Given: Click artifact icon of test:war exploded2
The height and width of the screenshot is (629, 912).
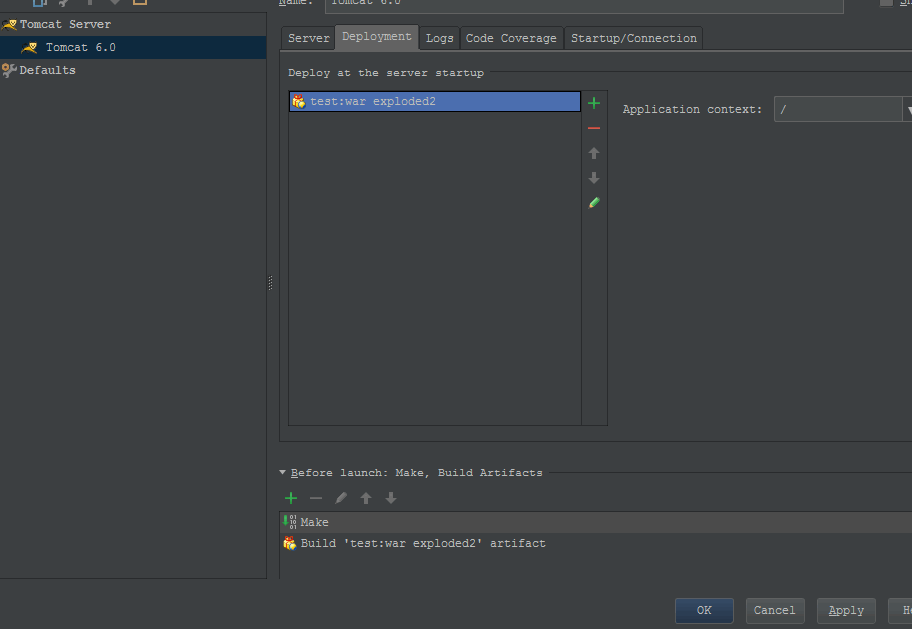Looking at the screenshot, I should [298, 101].
